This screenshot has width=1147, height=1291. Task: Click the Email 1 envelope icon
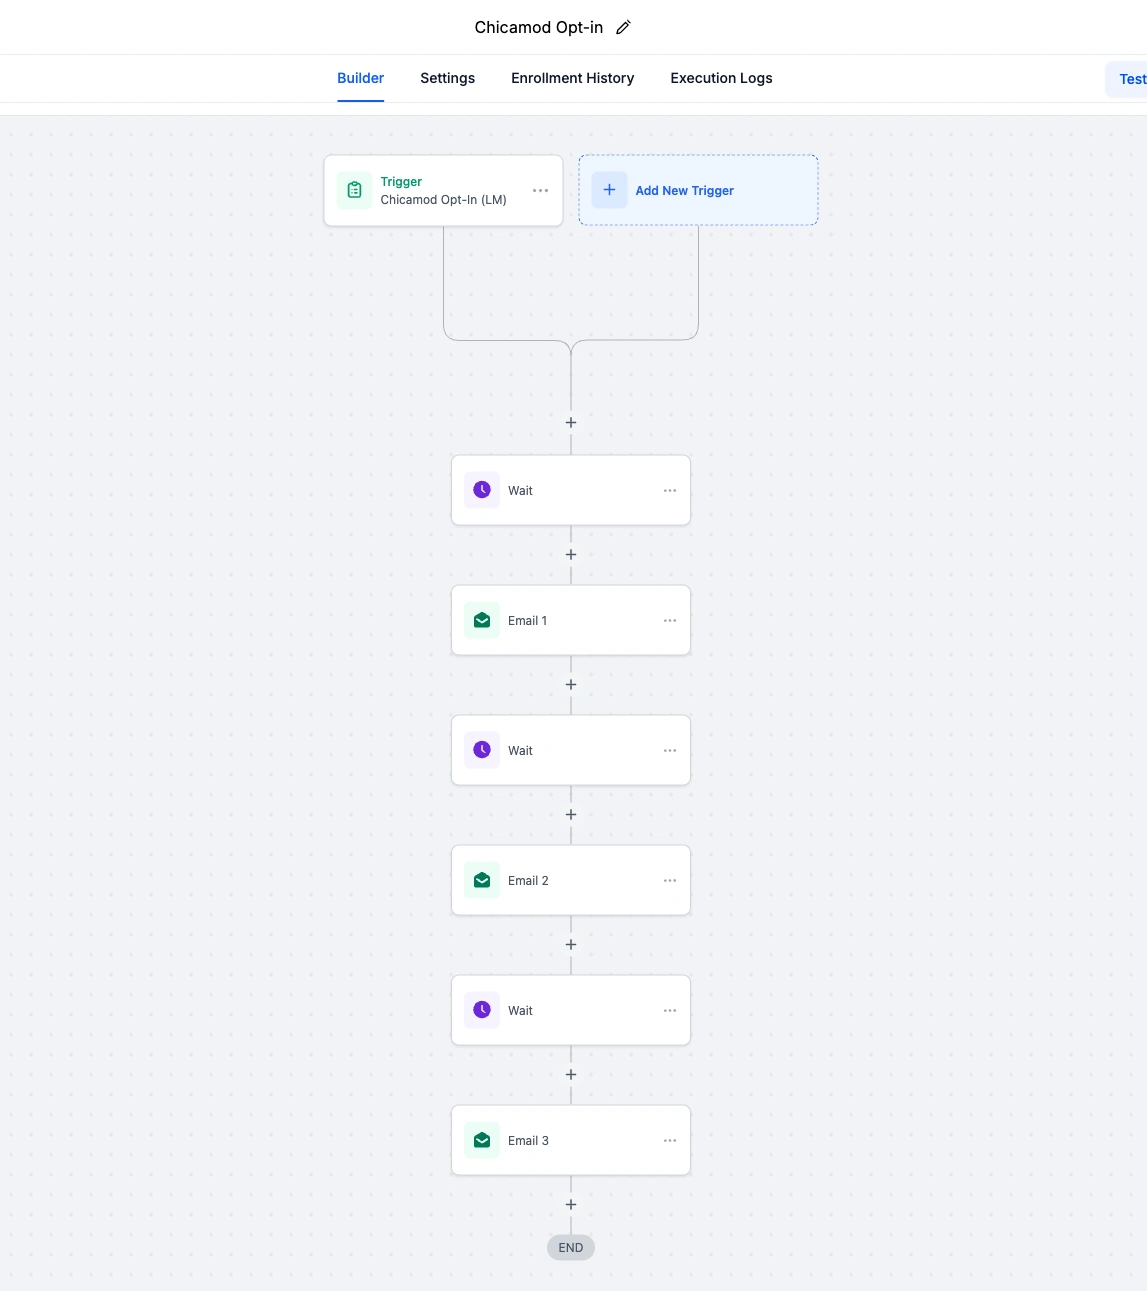(x=482, y=620)
